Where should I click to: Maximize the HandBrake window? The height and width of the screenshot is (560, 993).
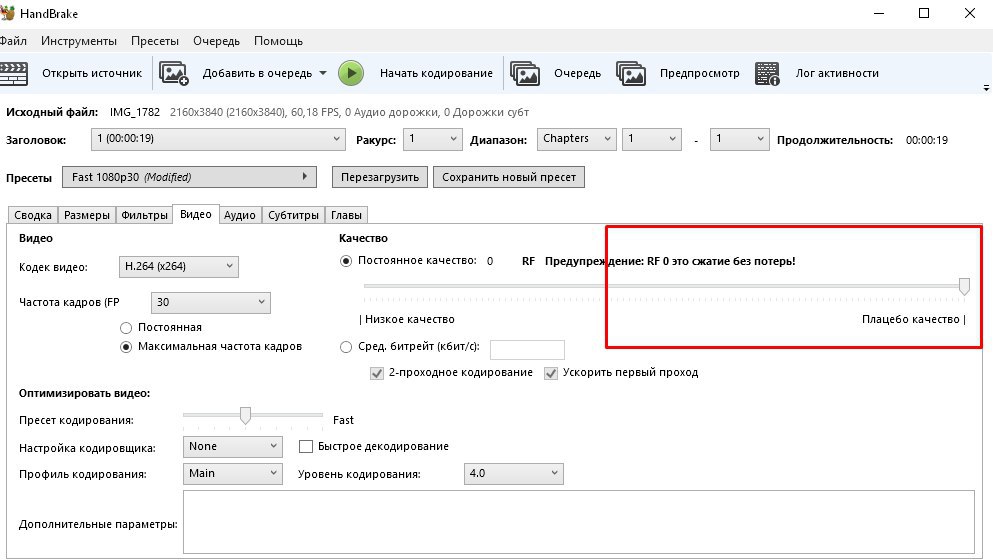coord(924,13)
